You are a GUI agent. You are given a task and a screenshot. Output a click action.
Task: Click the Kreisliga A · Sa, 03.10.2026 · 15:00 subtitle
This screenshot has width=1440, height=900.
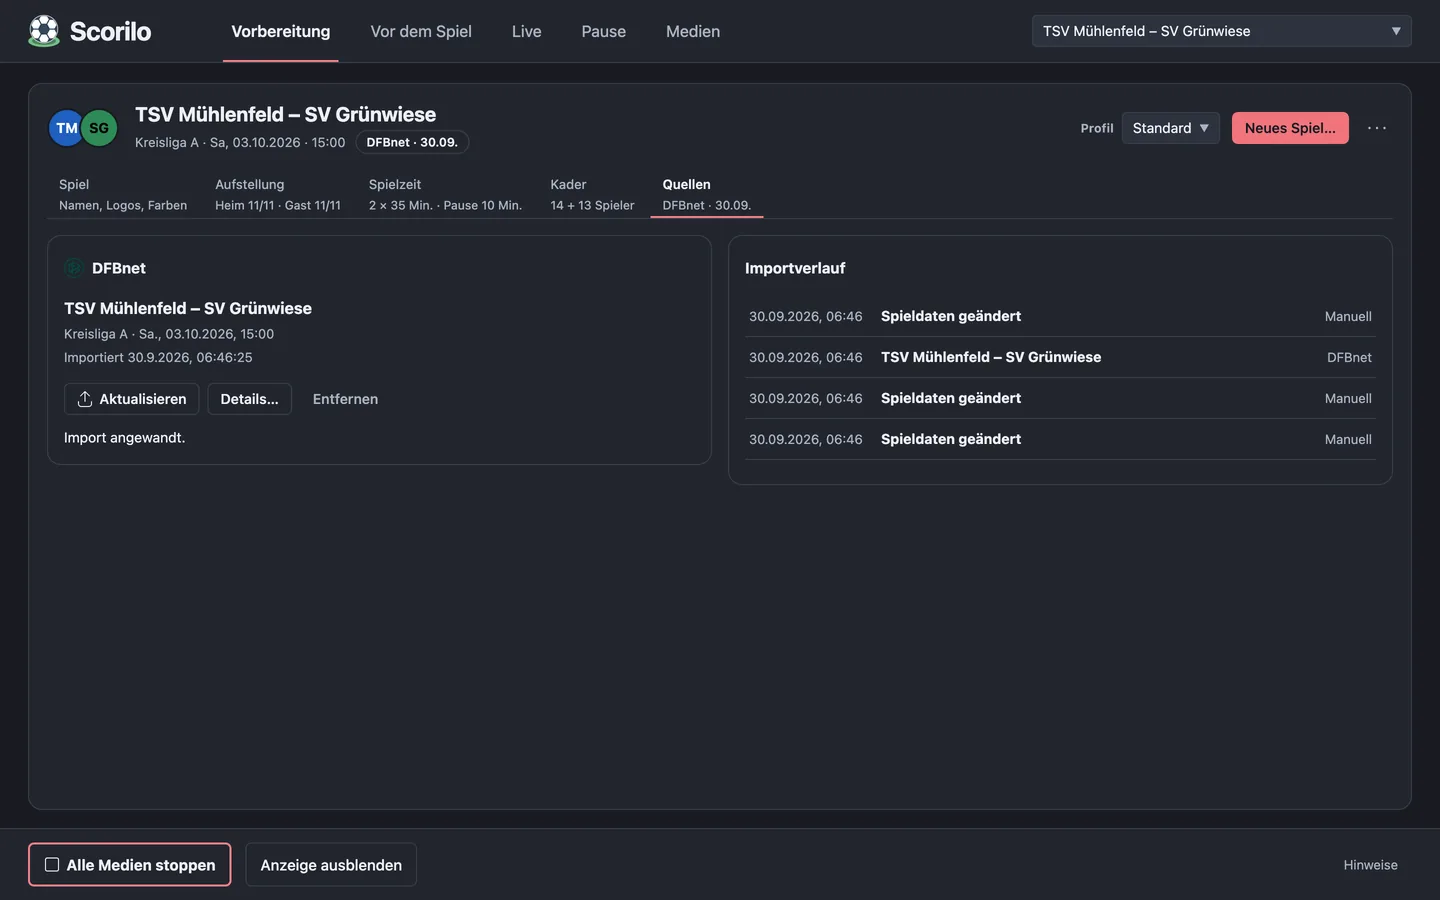pyautogui.click(x=240, y=142)
